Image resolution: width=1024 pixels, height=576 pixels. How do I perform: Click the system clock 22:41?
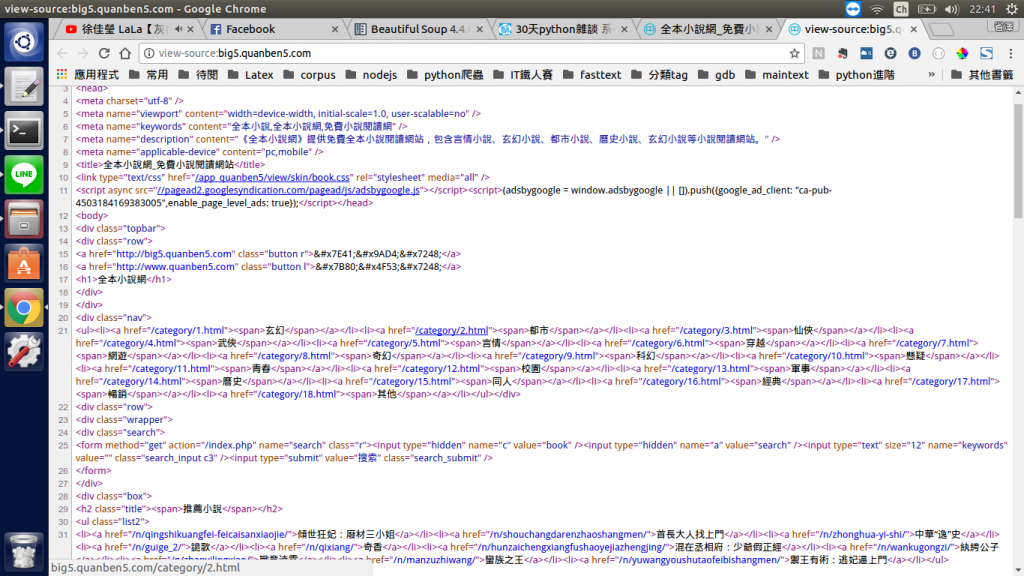[982, 9]
